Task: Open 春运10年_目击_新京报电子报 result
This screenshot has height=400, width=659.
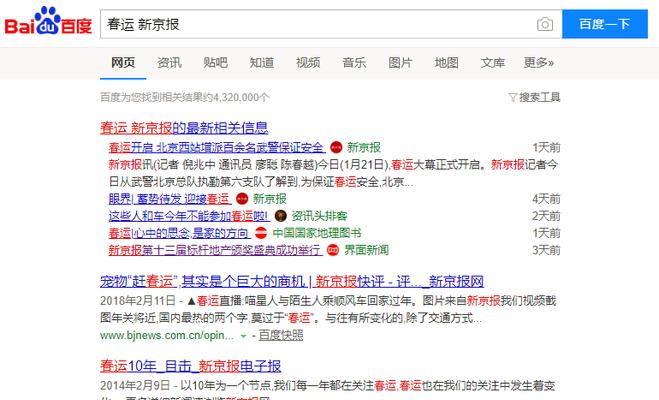Action: (190, 366)
